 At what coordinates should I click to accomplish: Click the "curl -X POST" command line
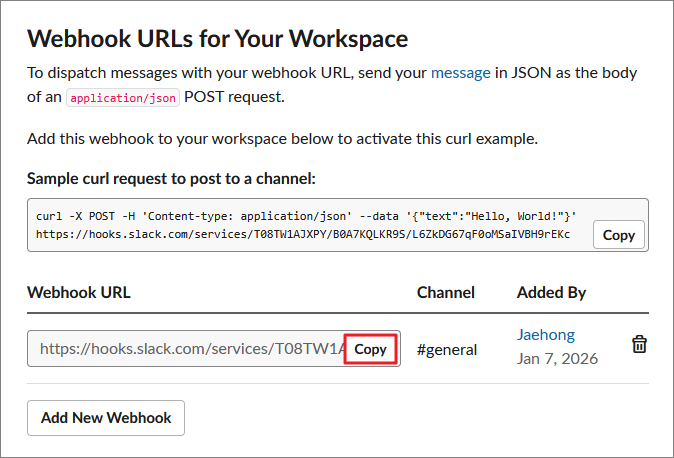point(306,216)
